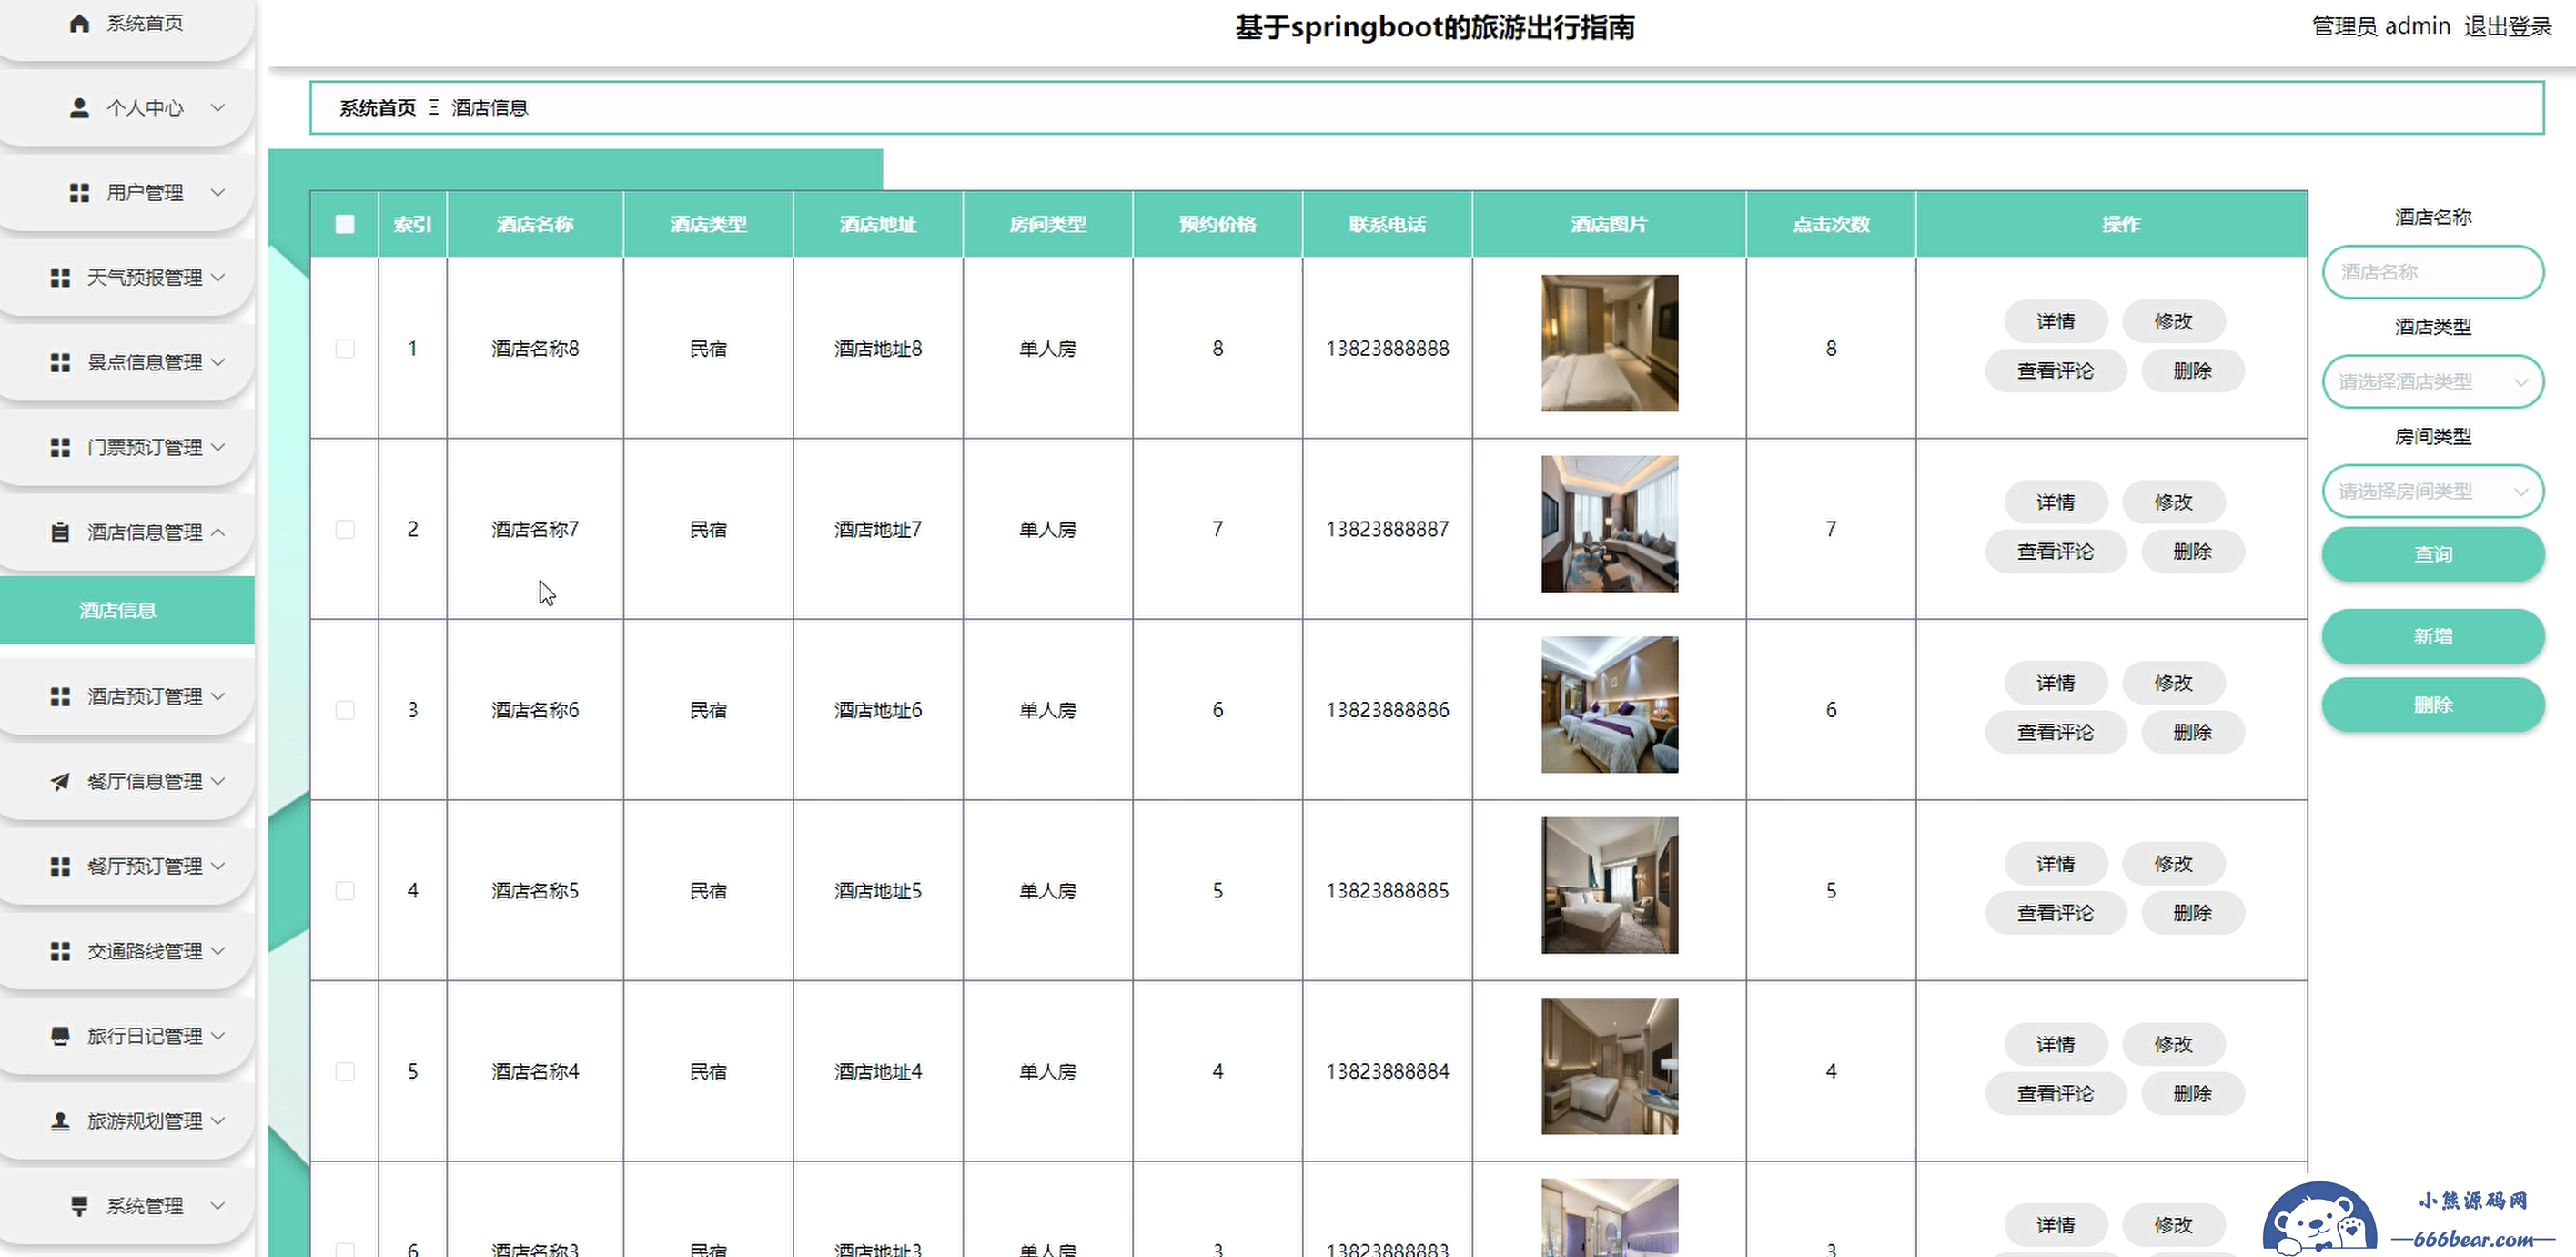Click 管理员 admin in the header
The image size is (2576, 1257).
click(2382, 27)
